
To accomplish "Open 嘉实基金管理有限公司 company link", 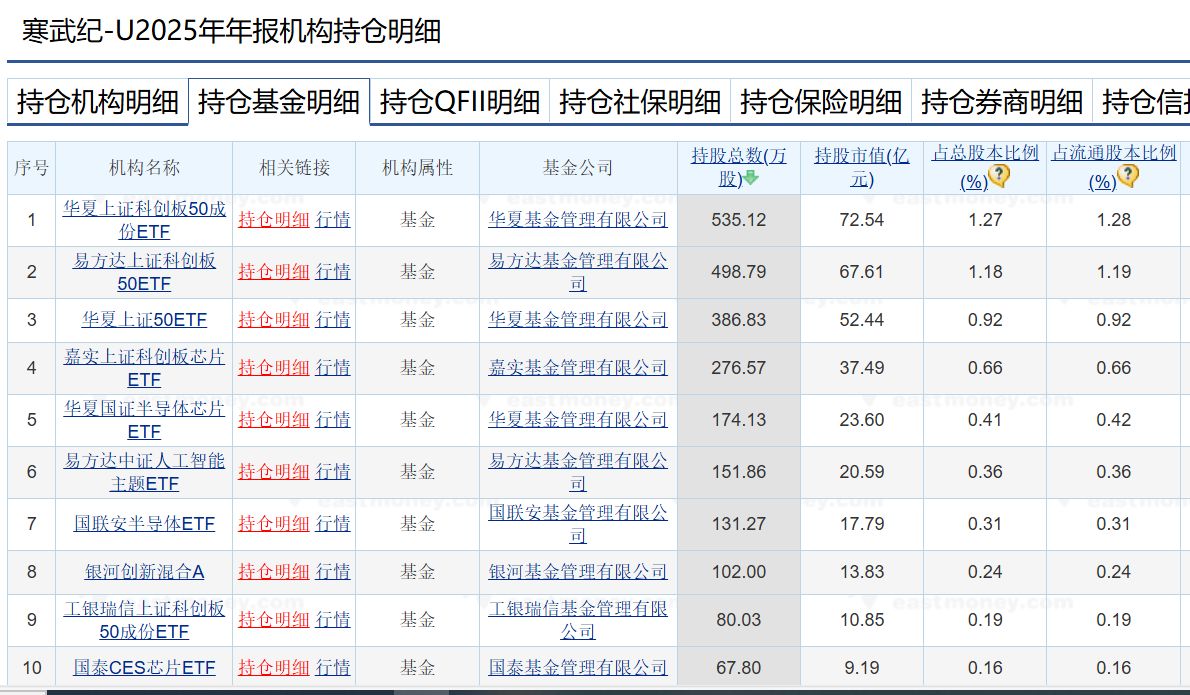I will tap(578, 368).
